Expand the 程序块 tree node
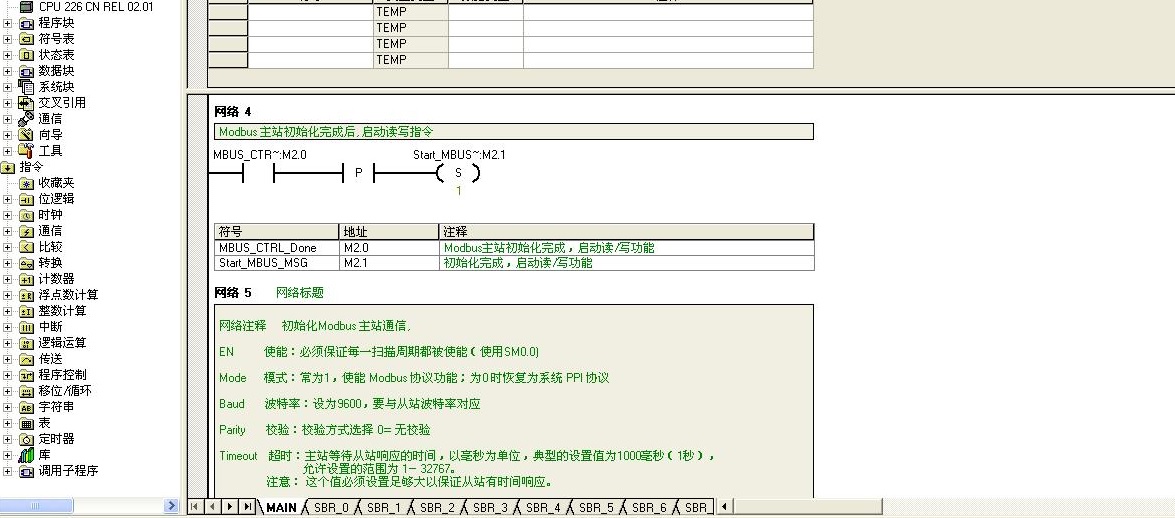This screenshot has width=1175, height=518. click(7, 23)
